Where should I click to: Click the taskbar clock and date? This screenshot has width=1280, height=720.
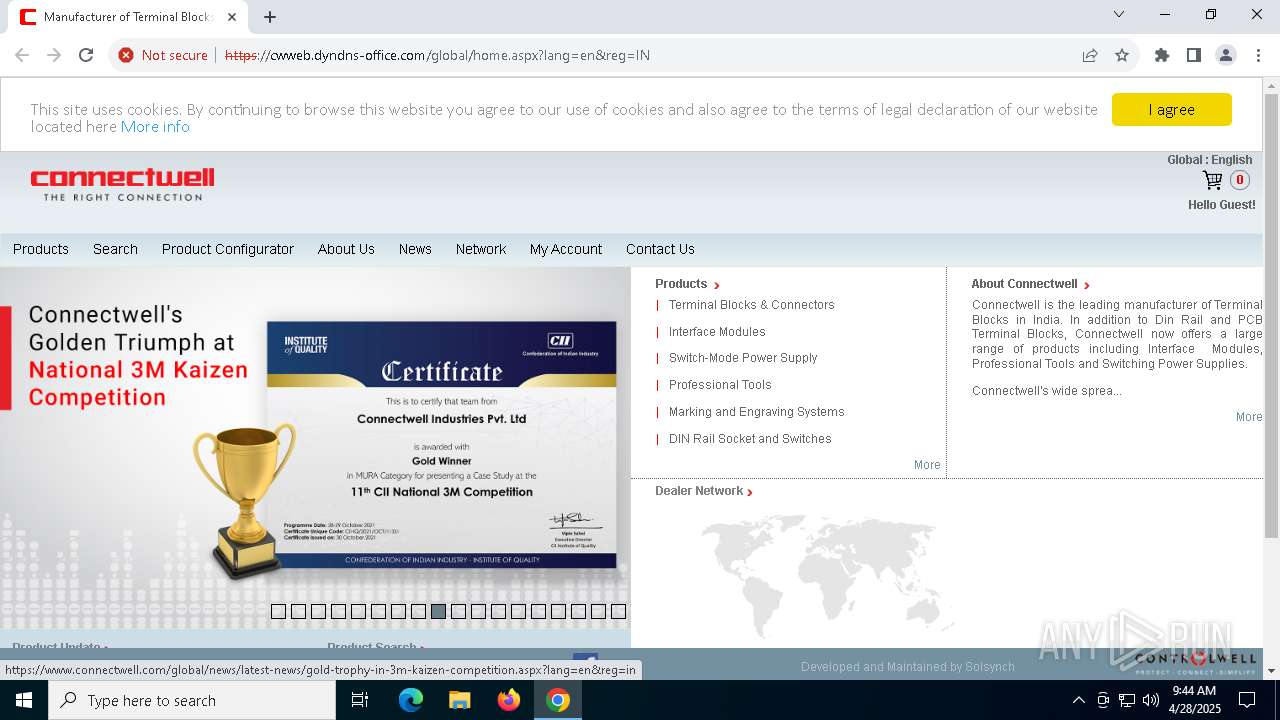pyautogui.click(x=1194, y=700)
